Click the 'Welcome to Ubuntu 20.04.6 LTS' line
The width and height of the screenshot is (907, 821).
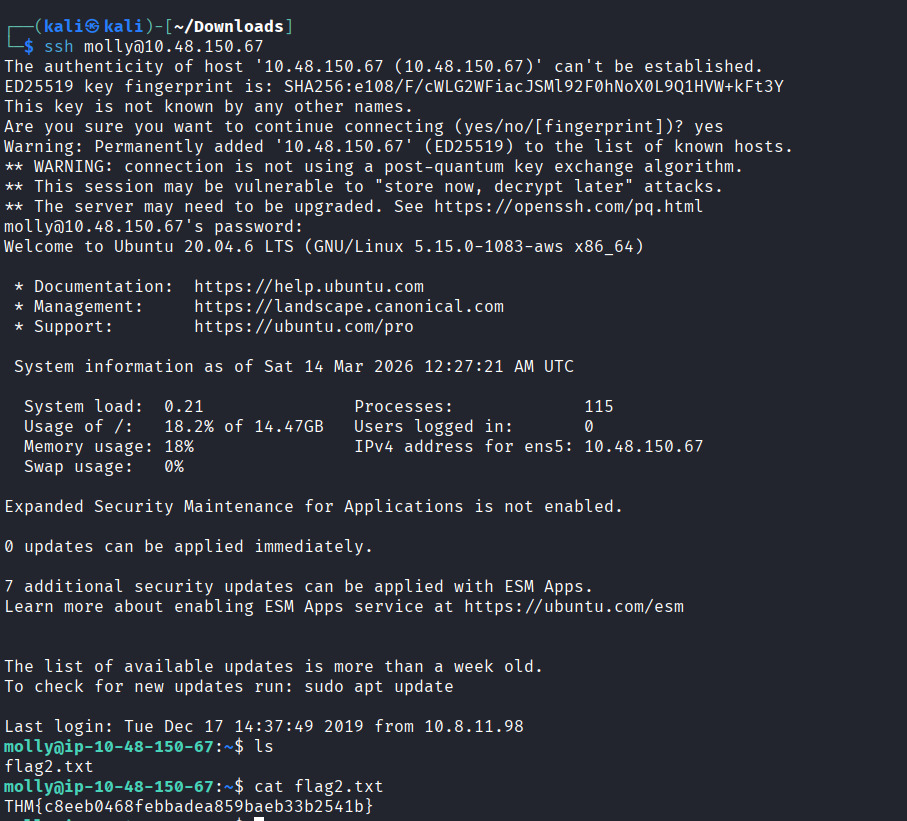(x=150, y=247)
